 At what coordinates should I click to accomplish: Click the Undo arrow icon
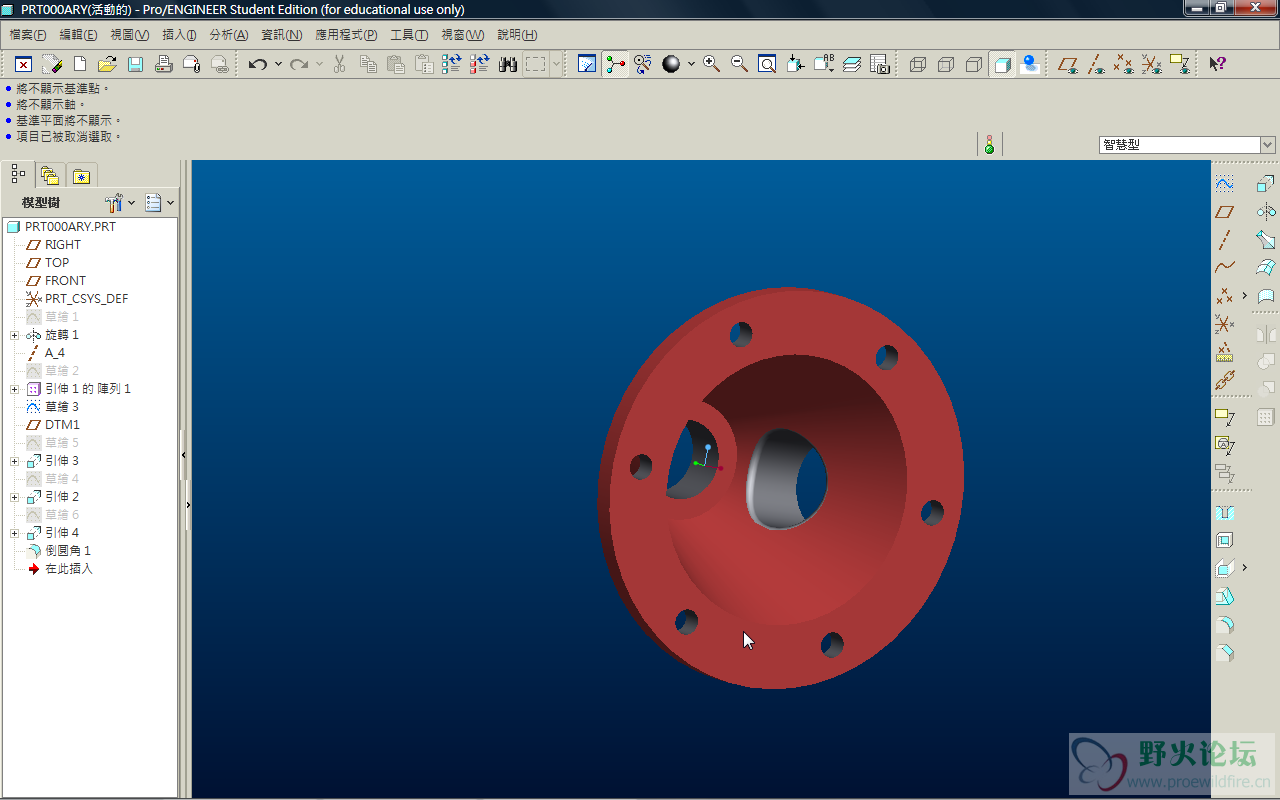(x=257, y=64)
